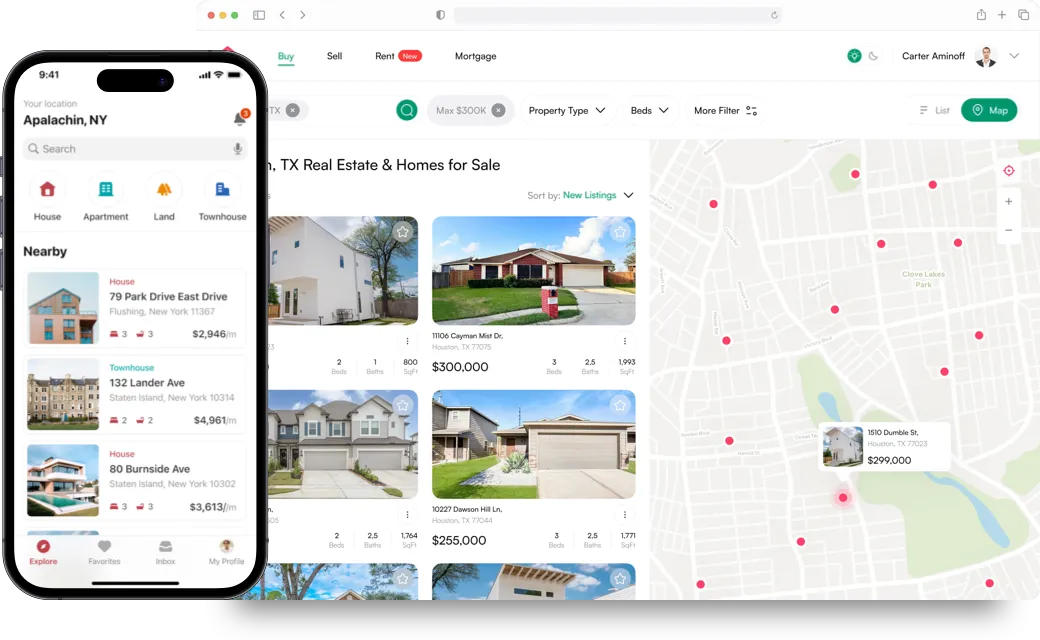This screenshot has height=640, width=1040.
Task: Click the notification bell in phone app
Action: click(239, 119)
